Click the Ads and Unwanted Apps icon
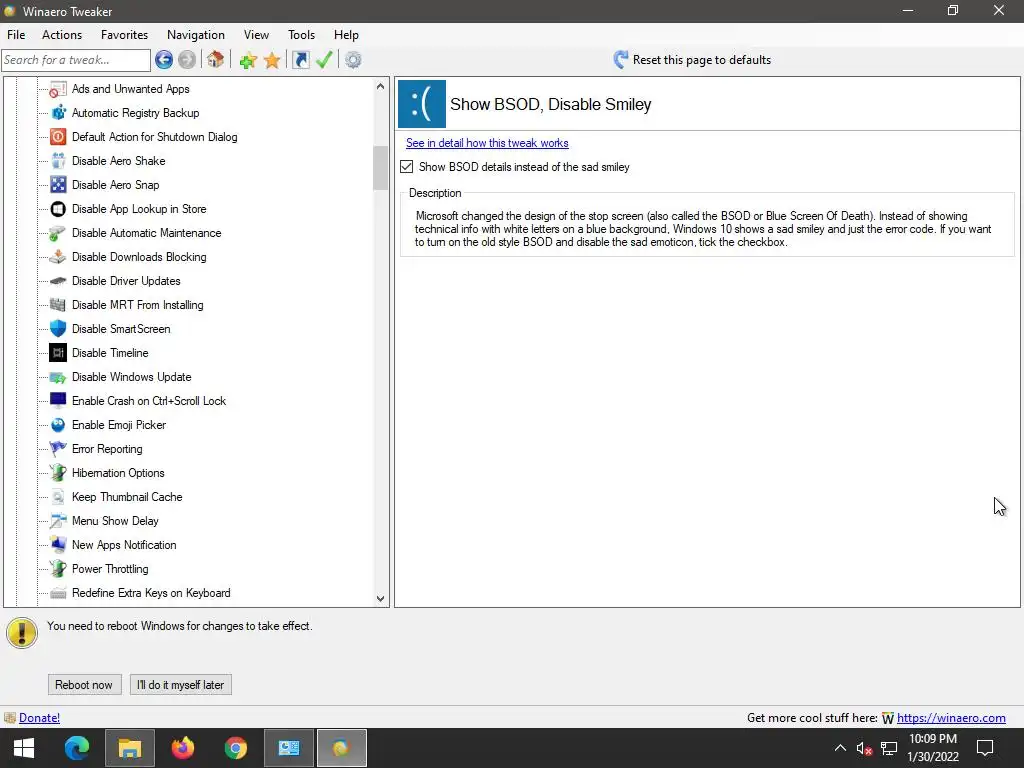Screen dimensions: 1024x768 pyautogui.click(x=58, y=89)
